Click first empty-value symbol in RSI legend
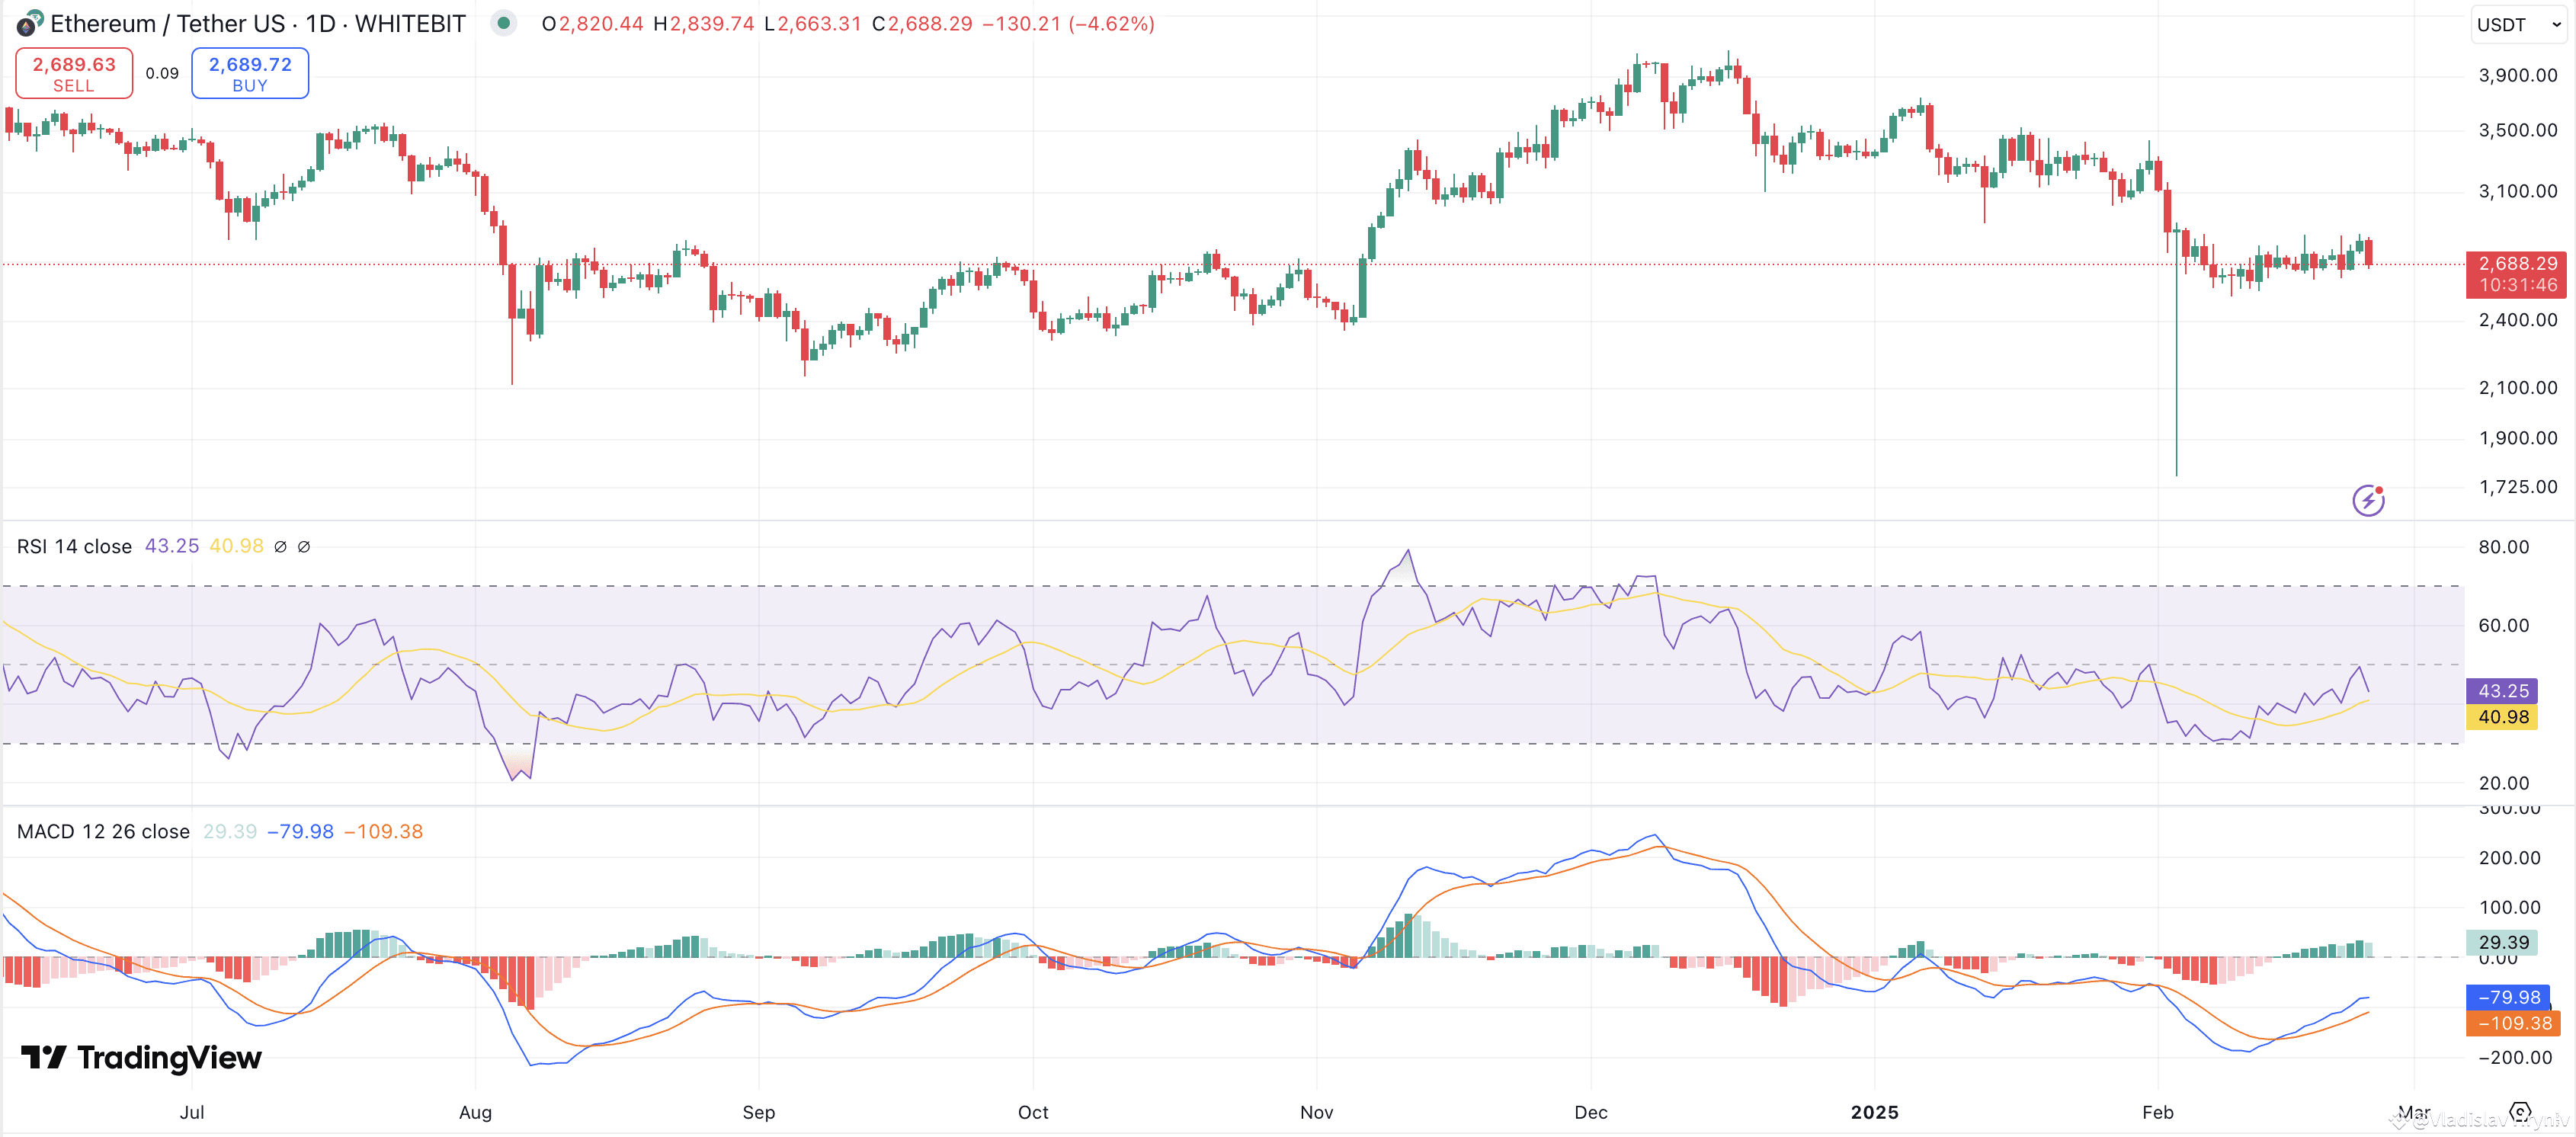The width and height of the screenshot is (2576, 1137). [280, 547]
